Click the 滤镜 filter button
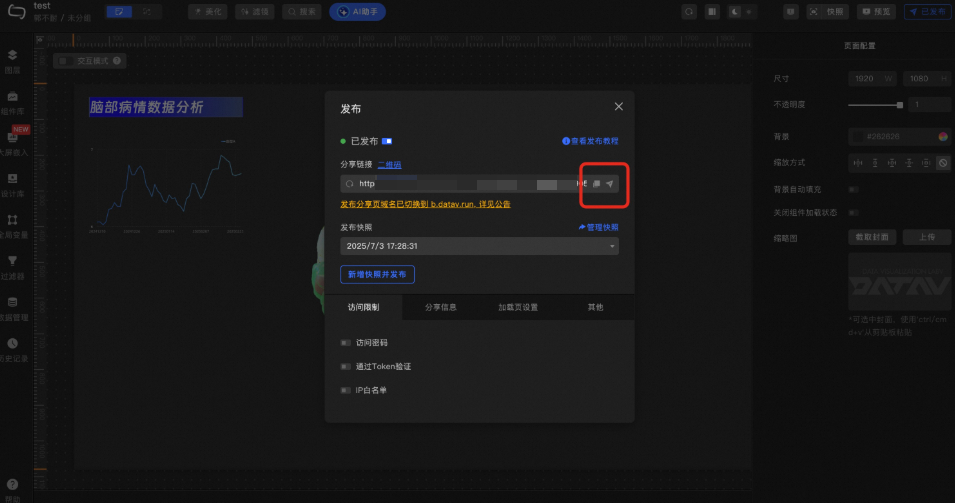Screen dimensions: 955x503 point(255,12)
